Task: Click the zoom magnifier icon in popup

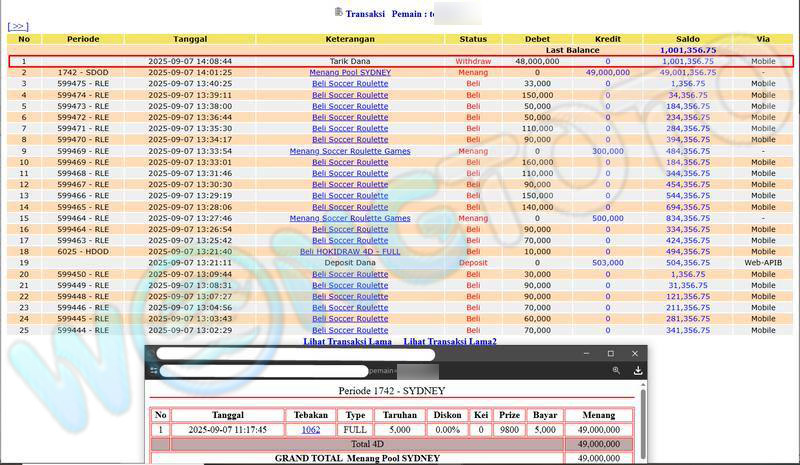Action: click(x=616, y=370)
